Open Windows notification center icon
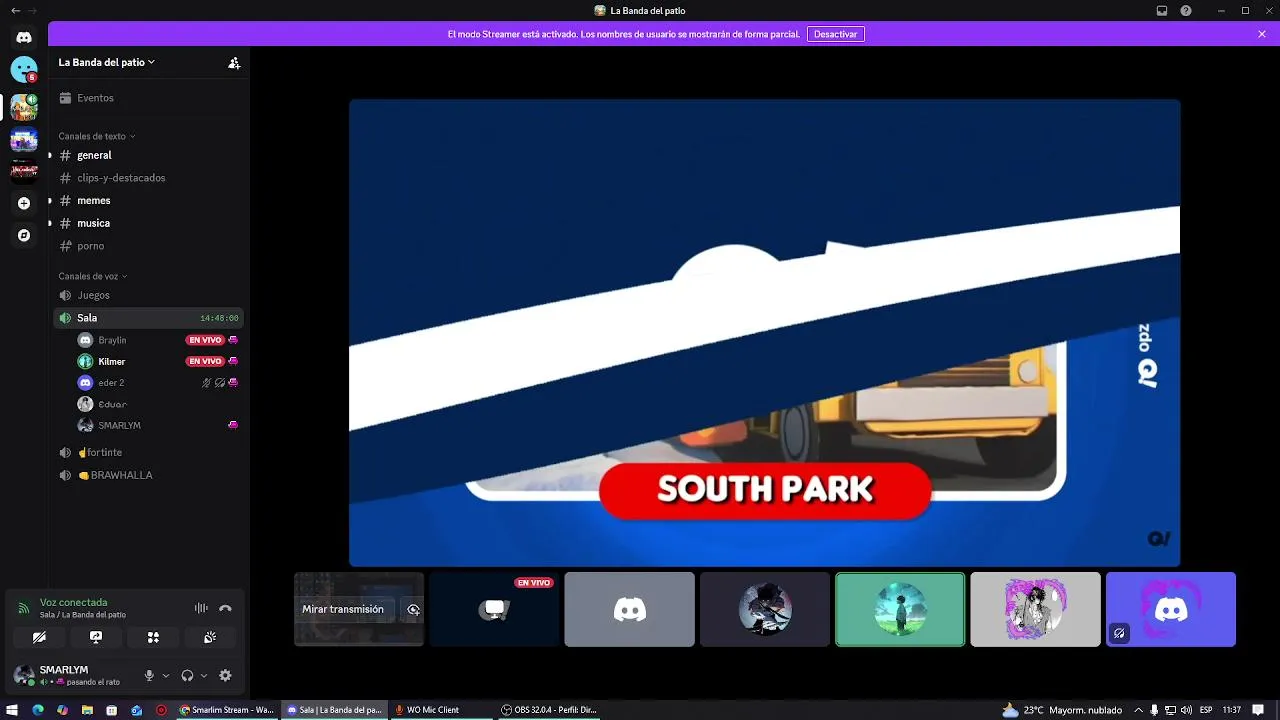1280x720 pixels. pyautogui.click(x=1259, y=710)
